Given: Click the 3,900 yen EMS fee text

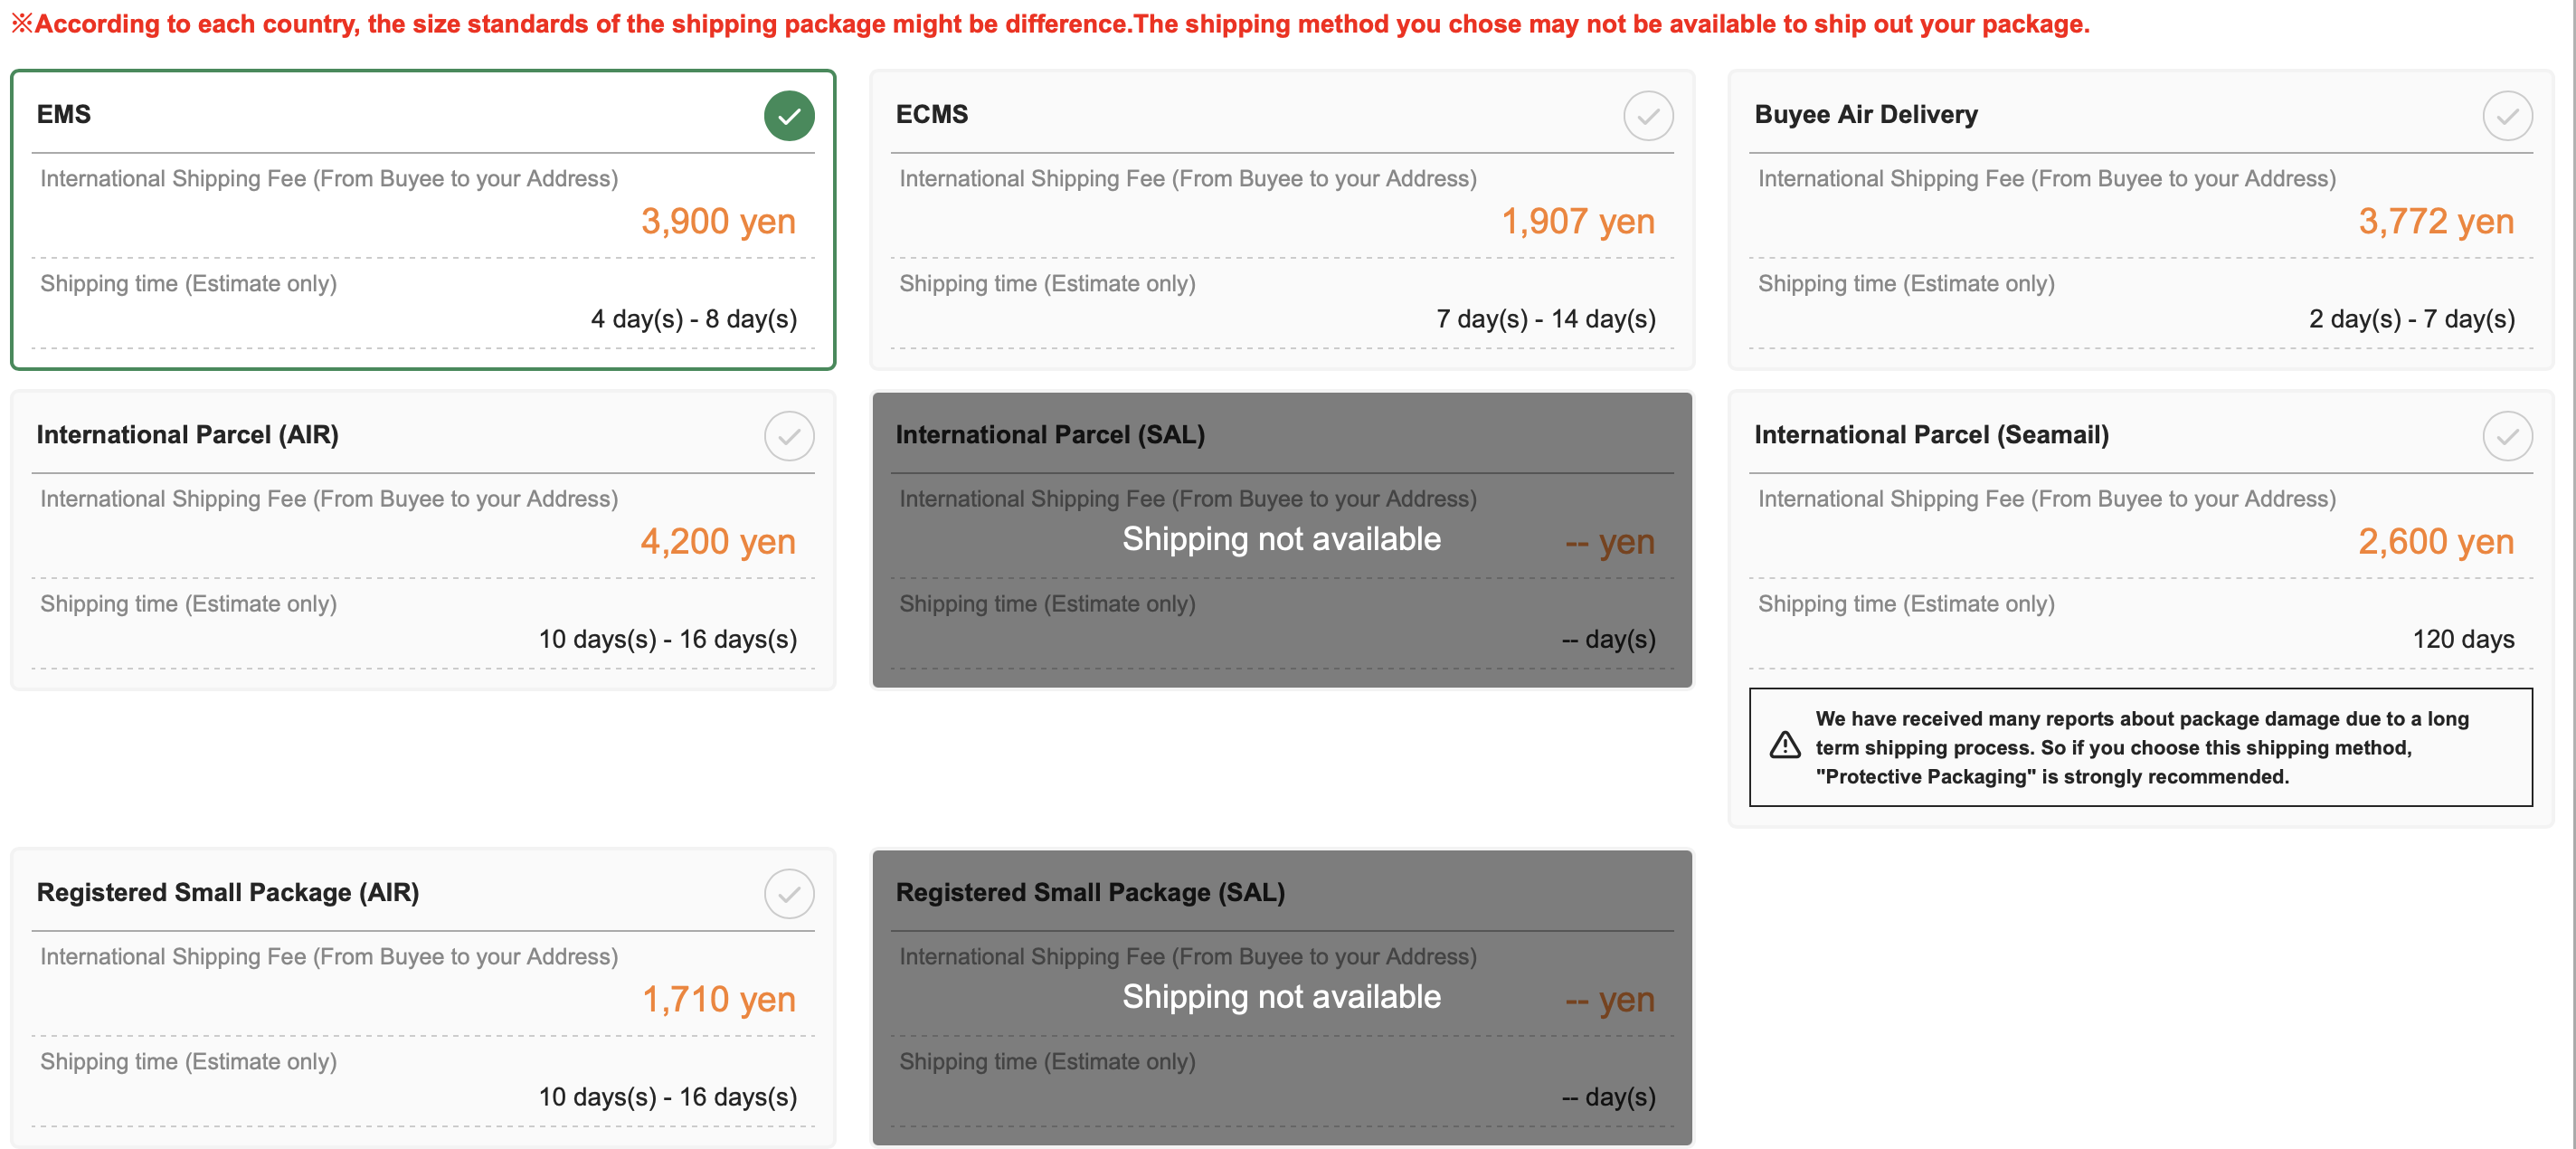Looking at the screenshot, I should click(x=716, y=221).
